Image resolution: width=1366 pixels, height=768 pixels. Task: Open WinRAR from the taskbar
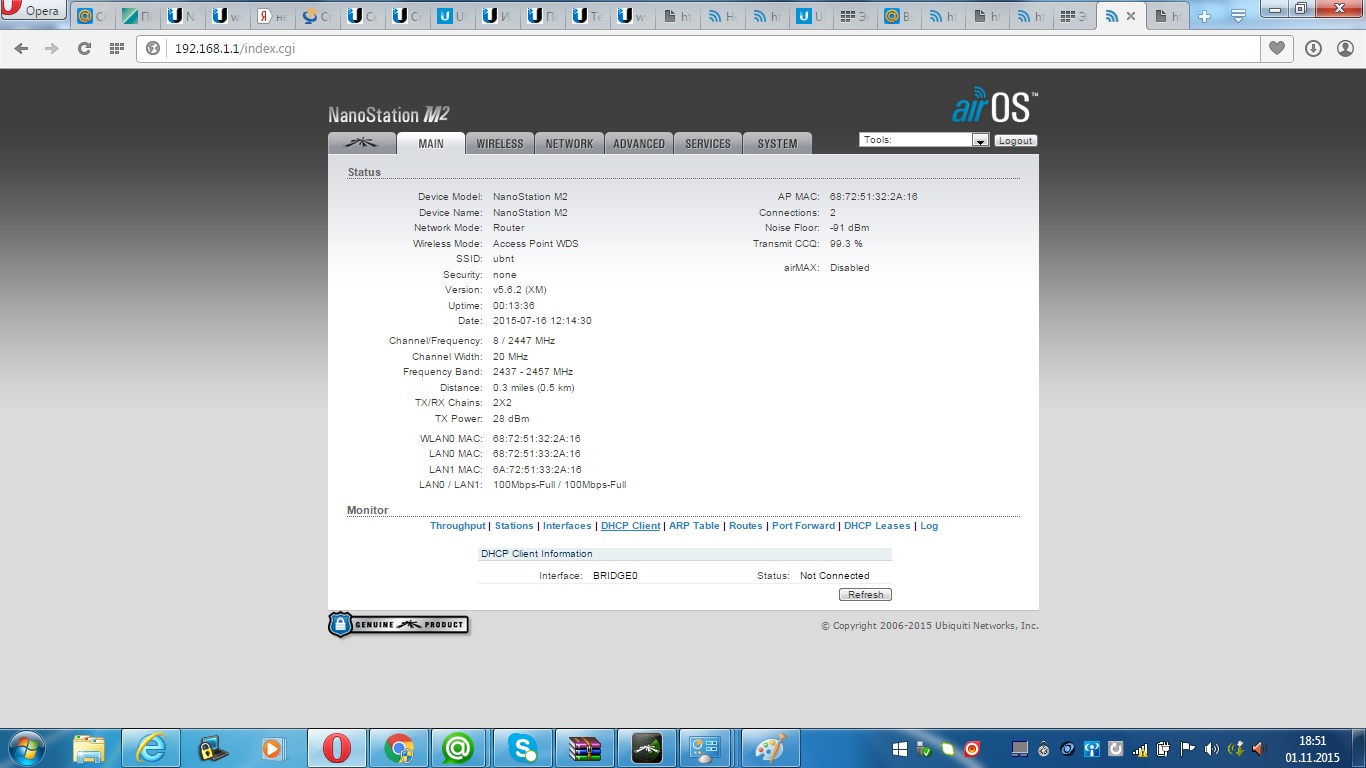tap(583, 748)
